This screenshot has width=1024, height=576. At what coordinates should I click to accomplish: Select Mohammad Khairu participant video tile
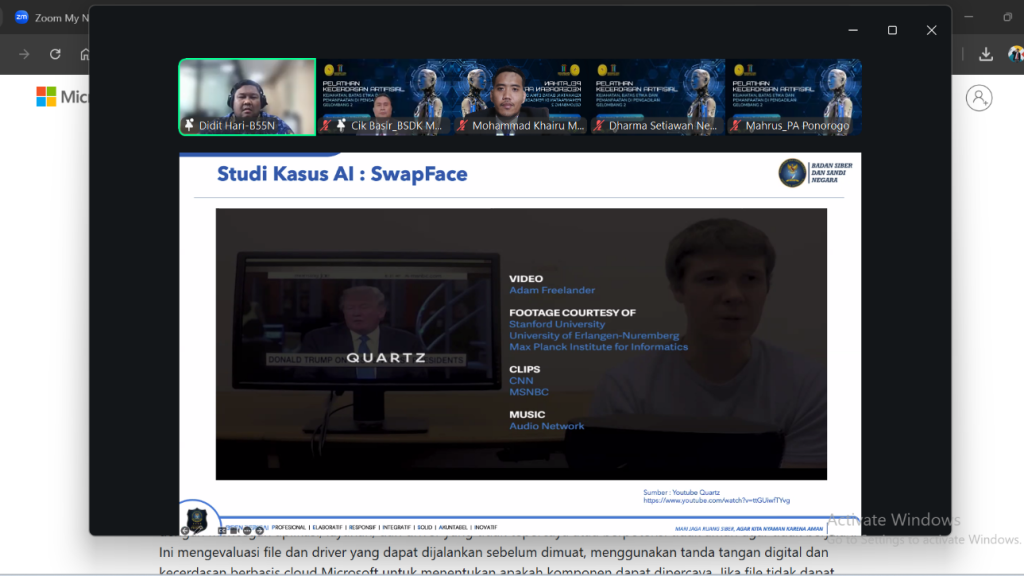520,97
